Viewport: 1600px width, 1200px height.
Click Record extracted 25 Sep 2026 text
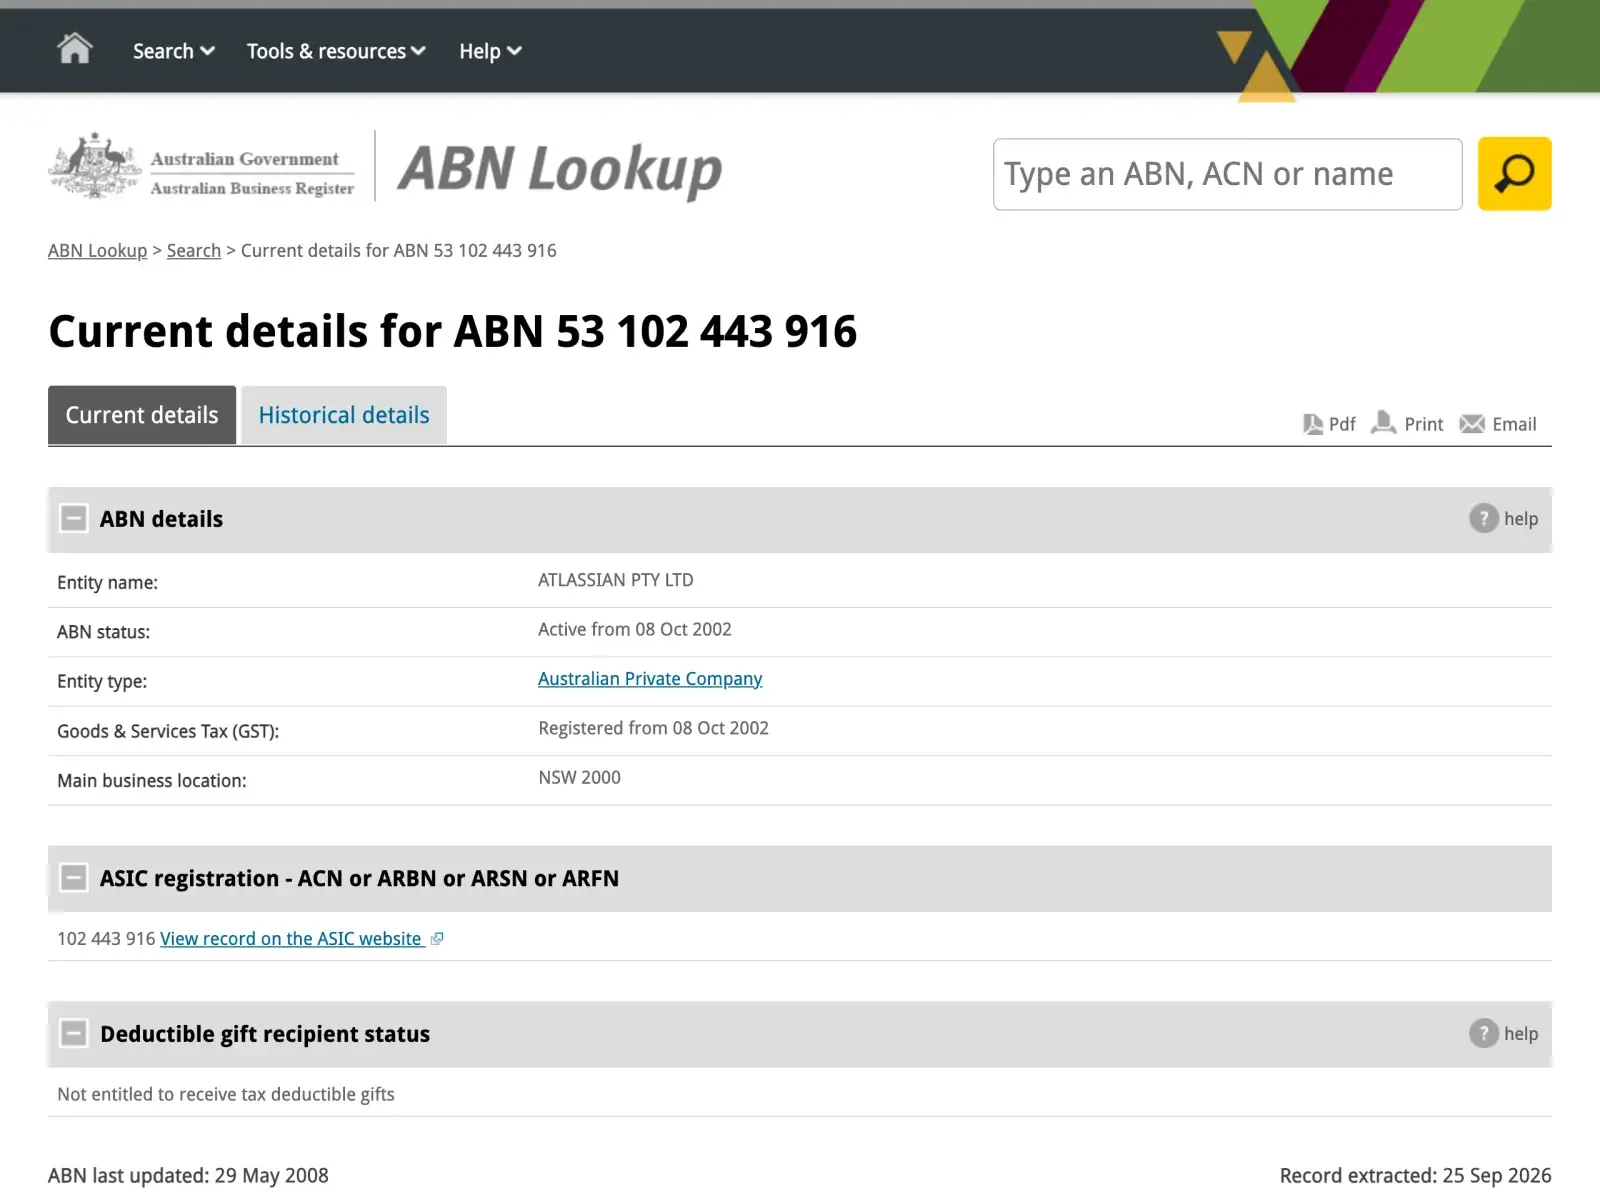1415,1176
